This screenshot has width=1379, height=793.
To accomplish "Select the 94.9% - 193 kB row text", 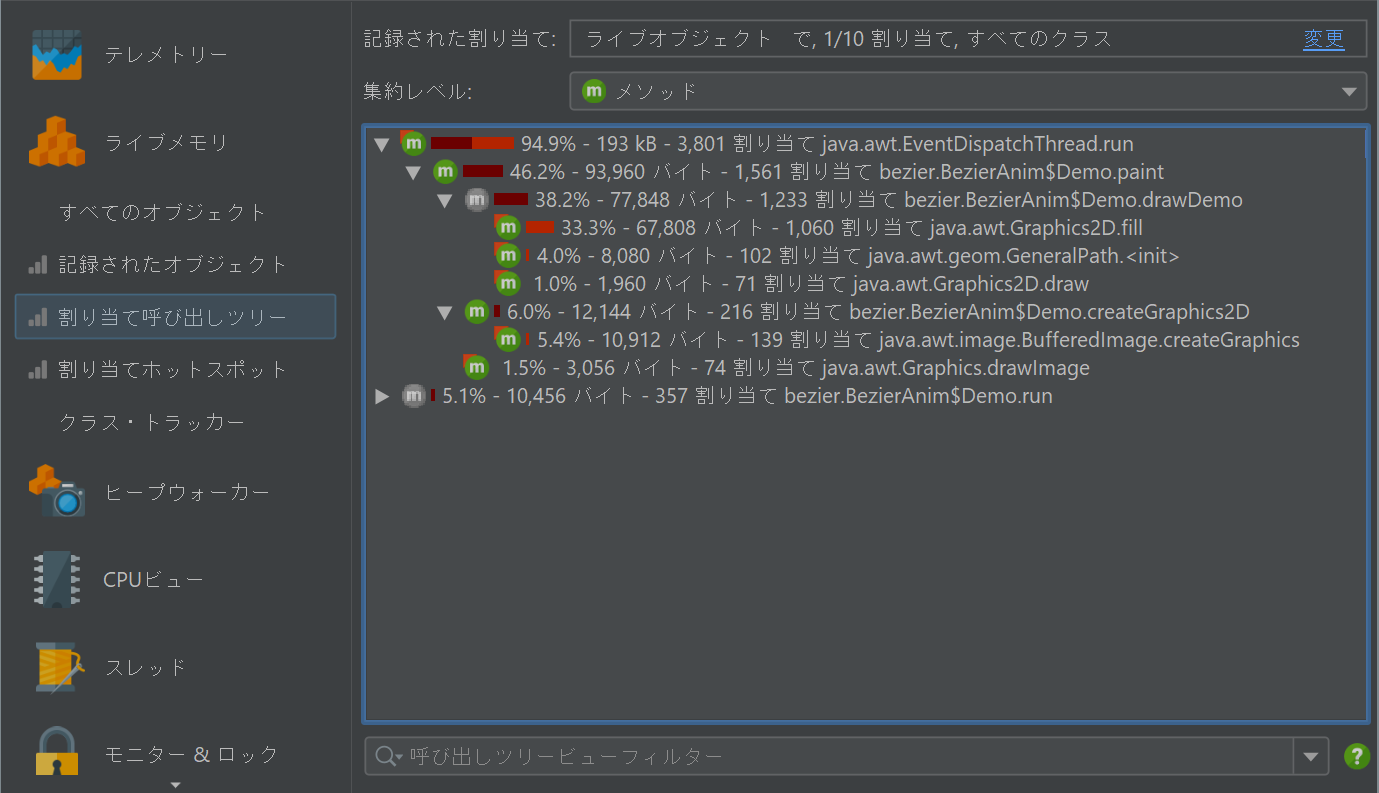I will pyautogui.click(x=827, y=144).
